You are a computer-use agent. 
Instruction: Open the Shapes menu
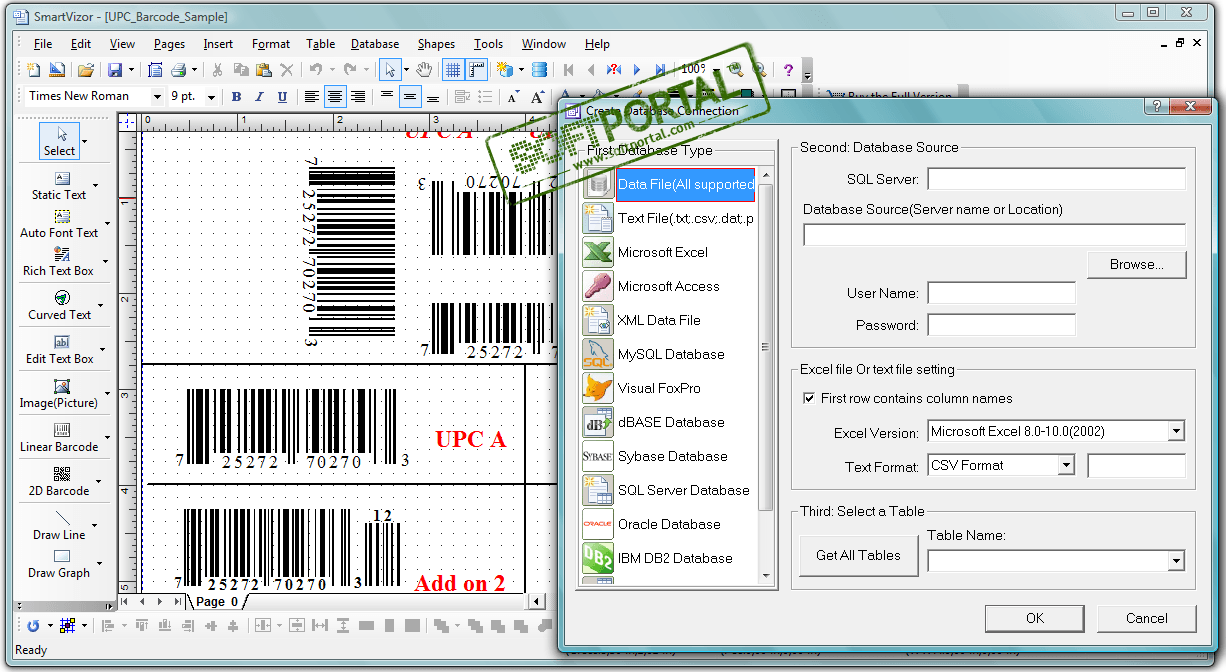(436, 44)
